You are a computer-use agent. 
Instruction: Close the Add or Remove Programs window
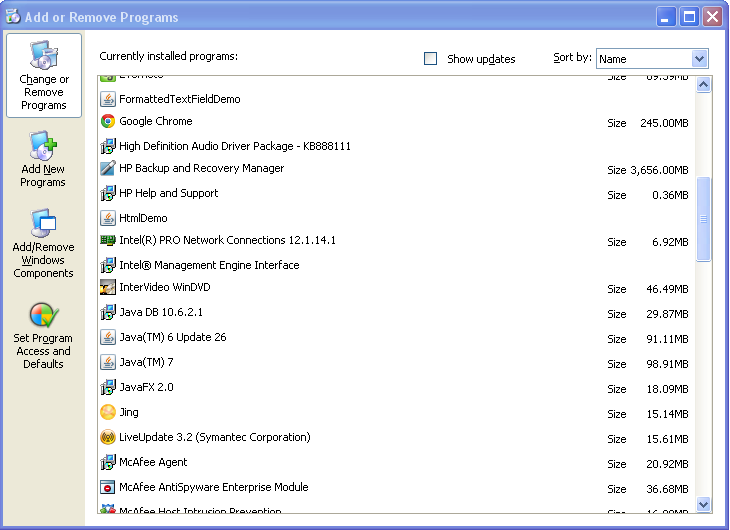click(x=712, y=17)
